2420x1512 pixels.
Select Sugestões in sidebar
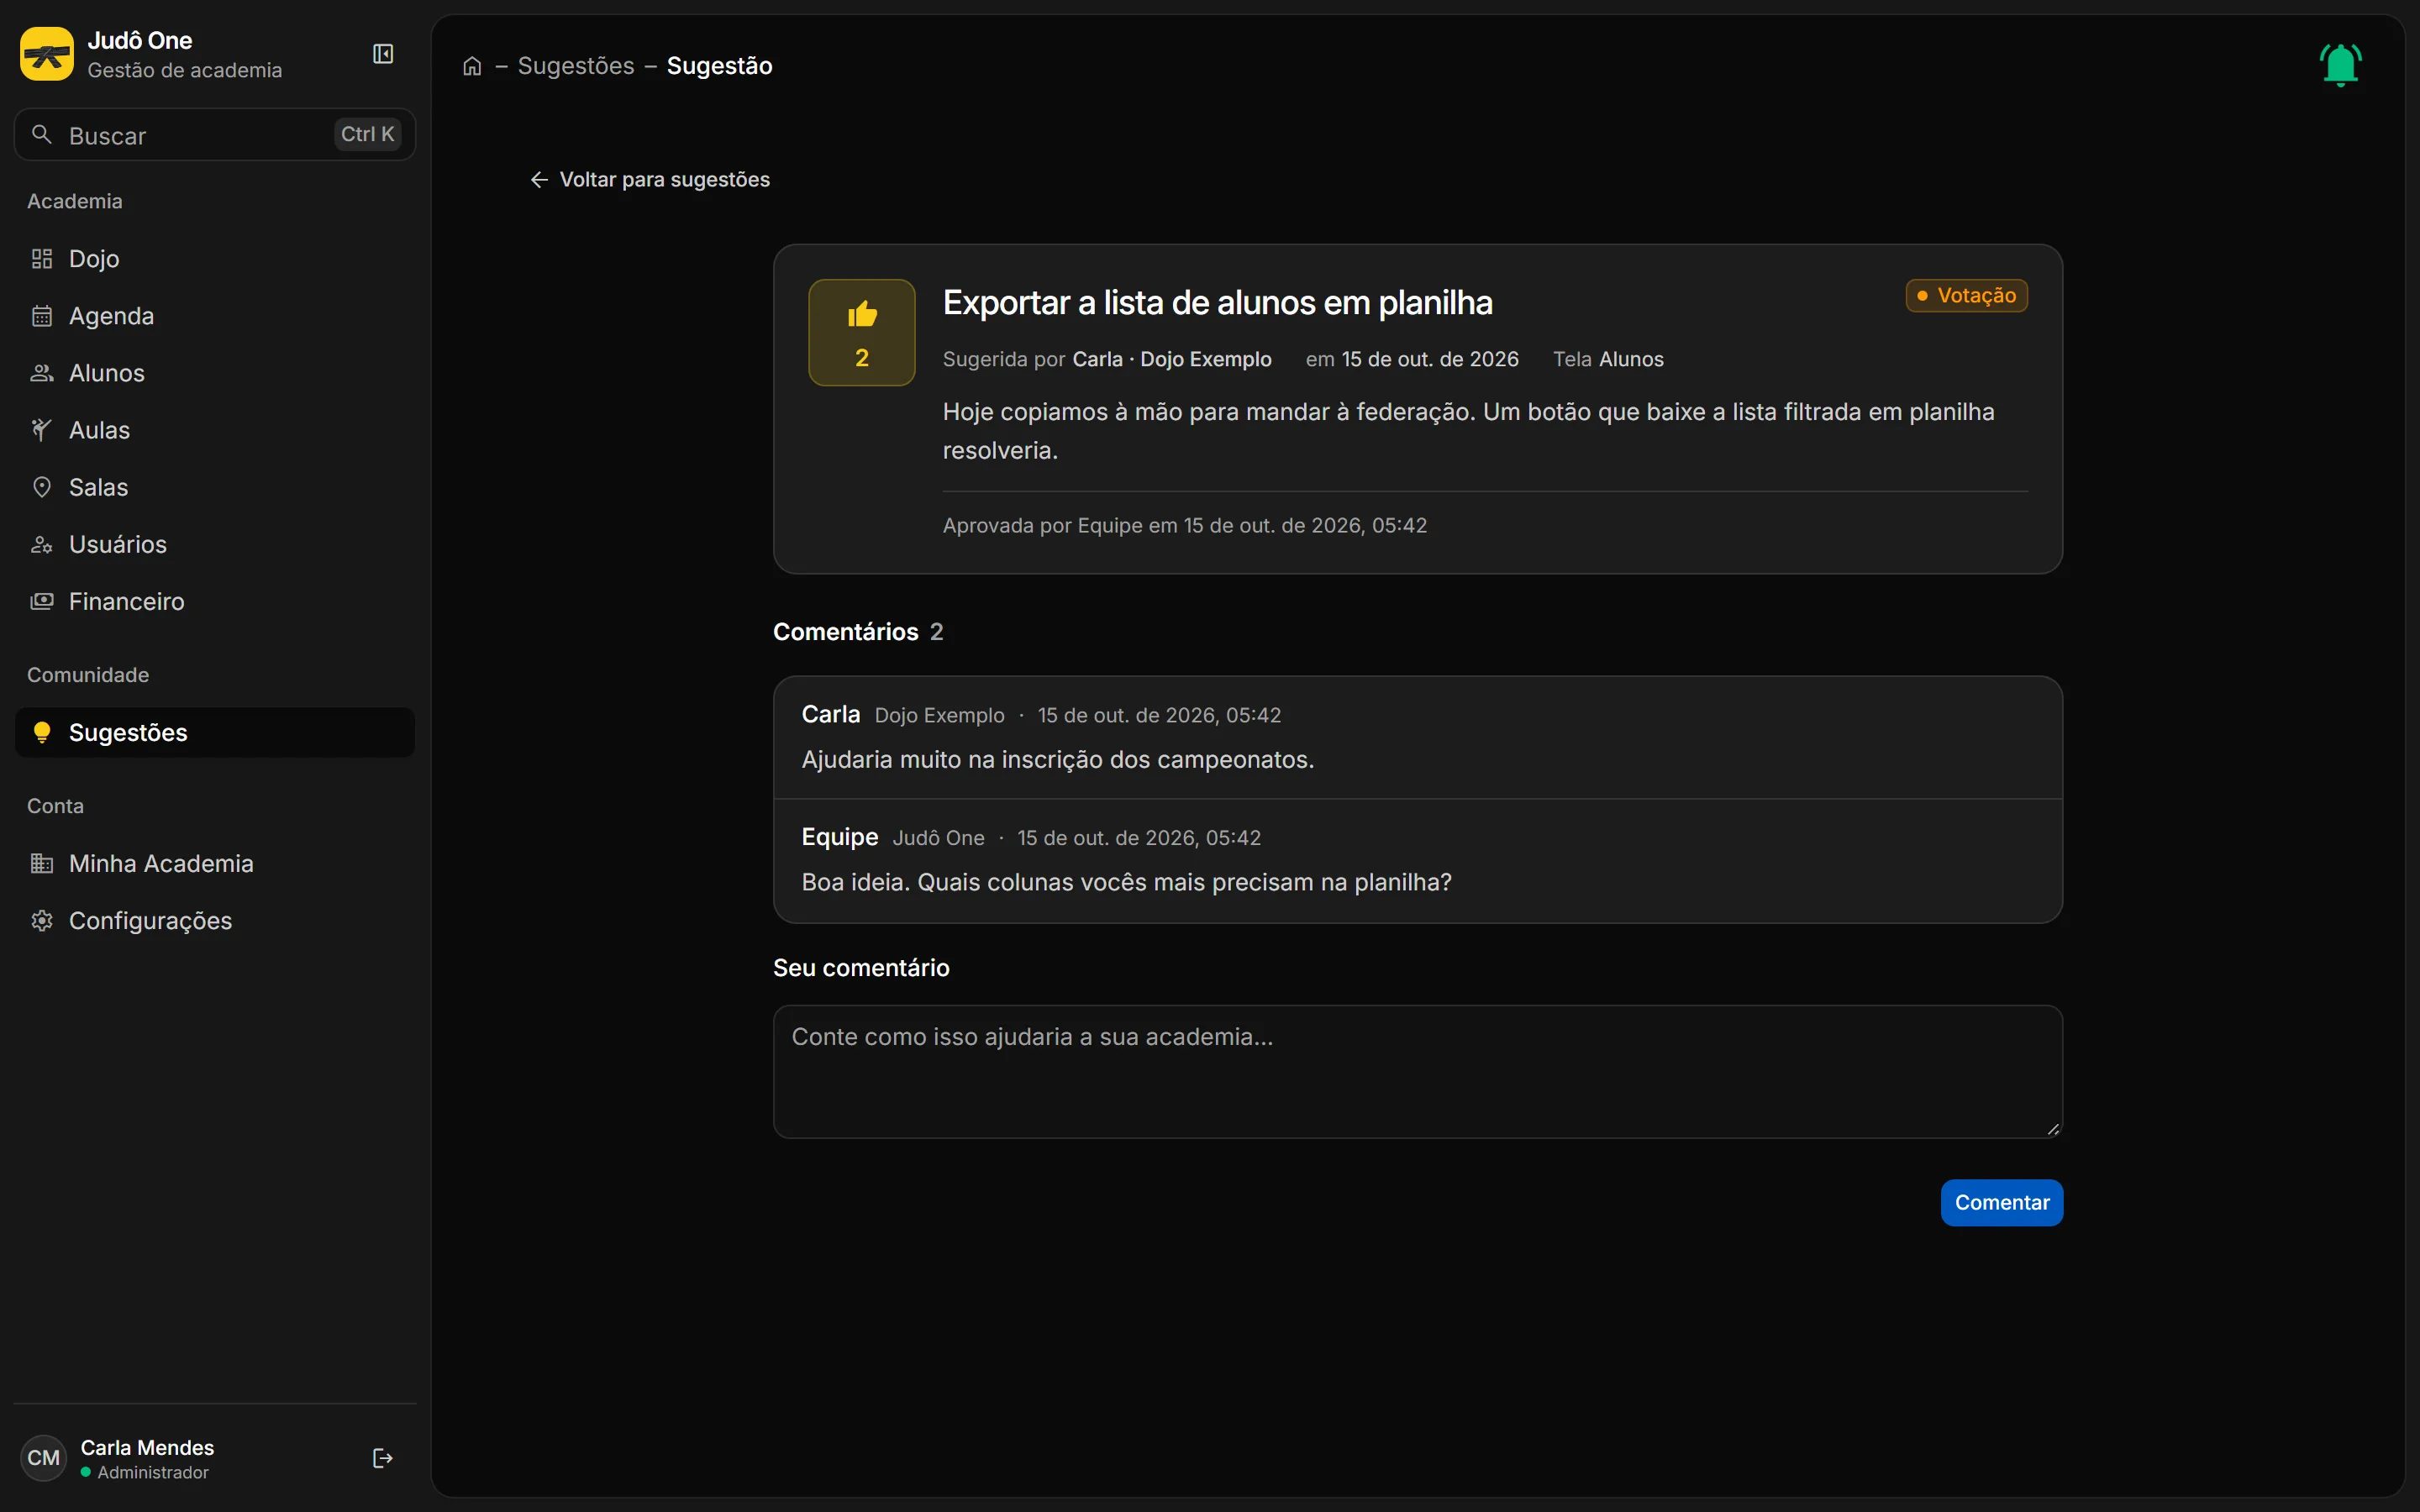[215, 733]
